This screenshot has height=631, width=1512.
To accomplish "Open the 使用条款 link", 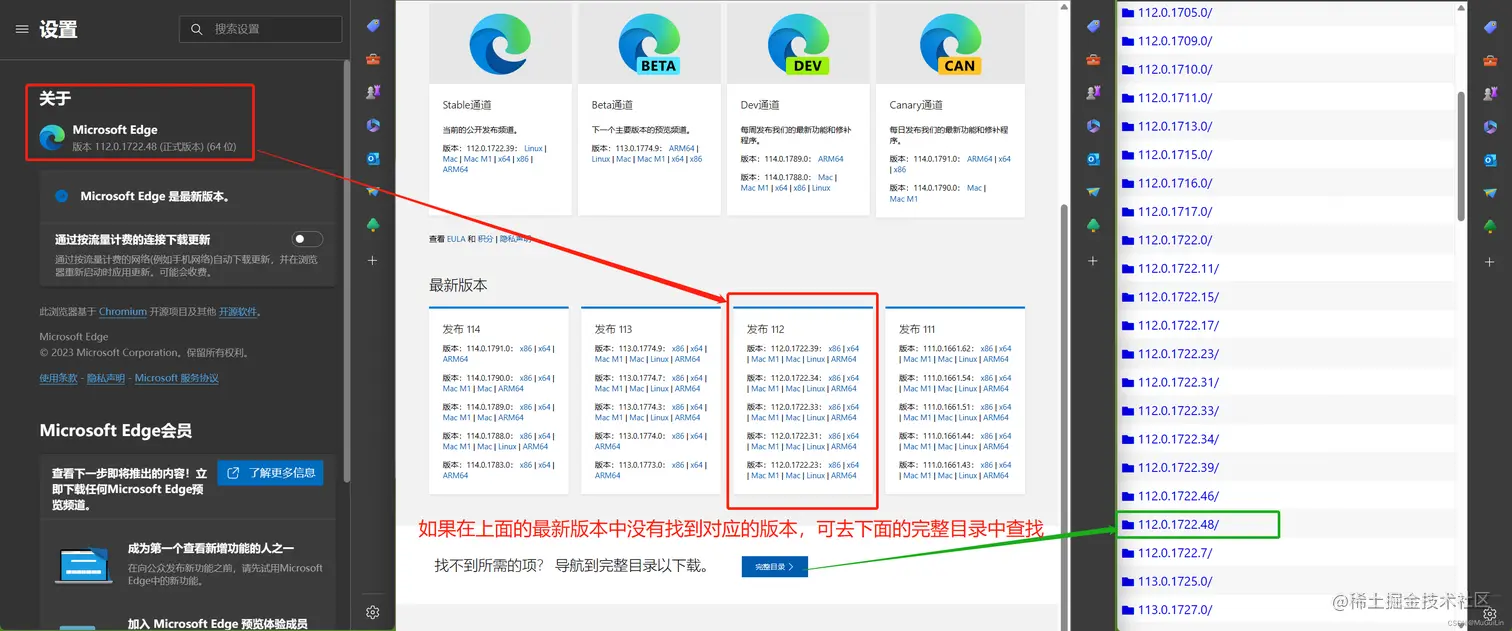I will pos(58,378).
